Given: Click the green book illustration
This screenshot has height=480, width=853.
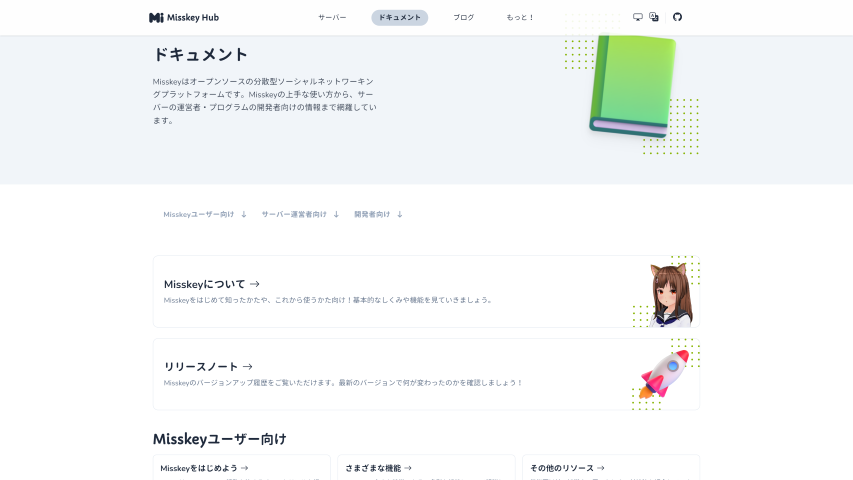Looking at the screenshot, I should [x=633, y=86].
